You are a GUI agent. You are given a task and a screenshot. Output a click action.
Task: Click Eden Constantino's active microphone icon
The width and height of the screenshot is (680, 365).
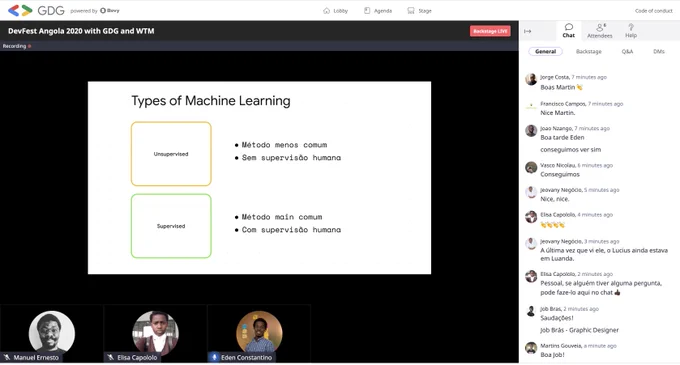point(214,357)
